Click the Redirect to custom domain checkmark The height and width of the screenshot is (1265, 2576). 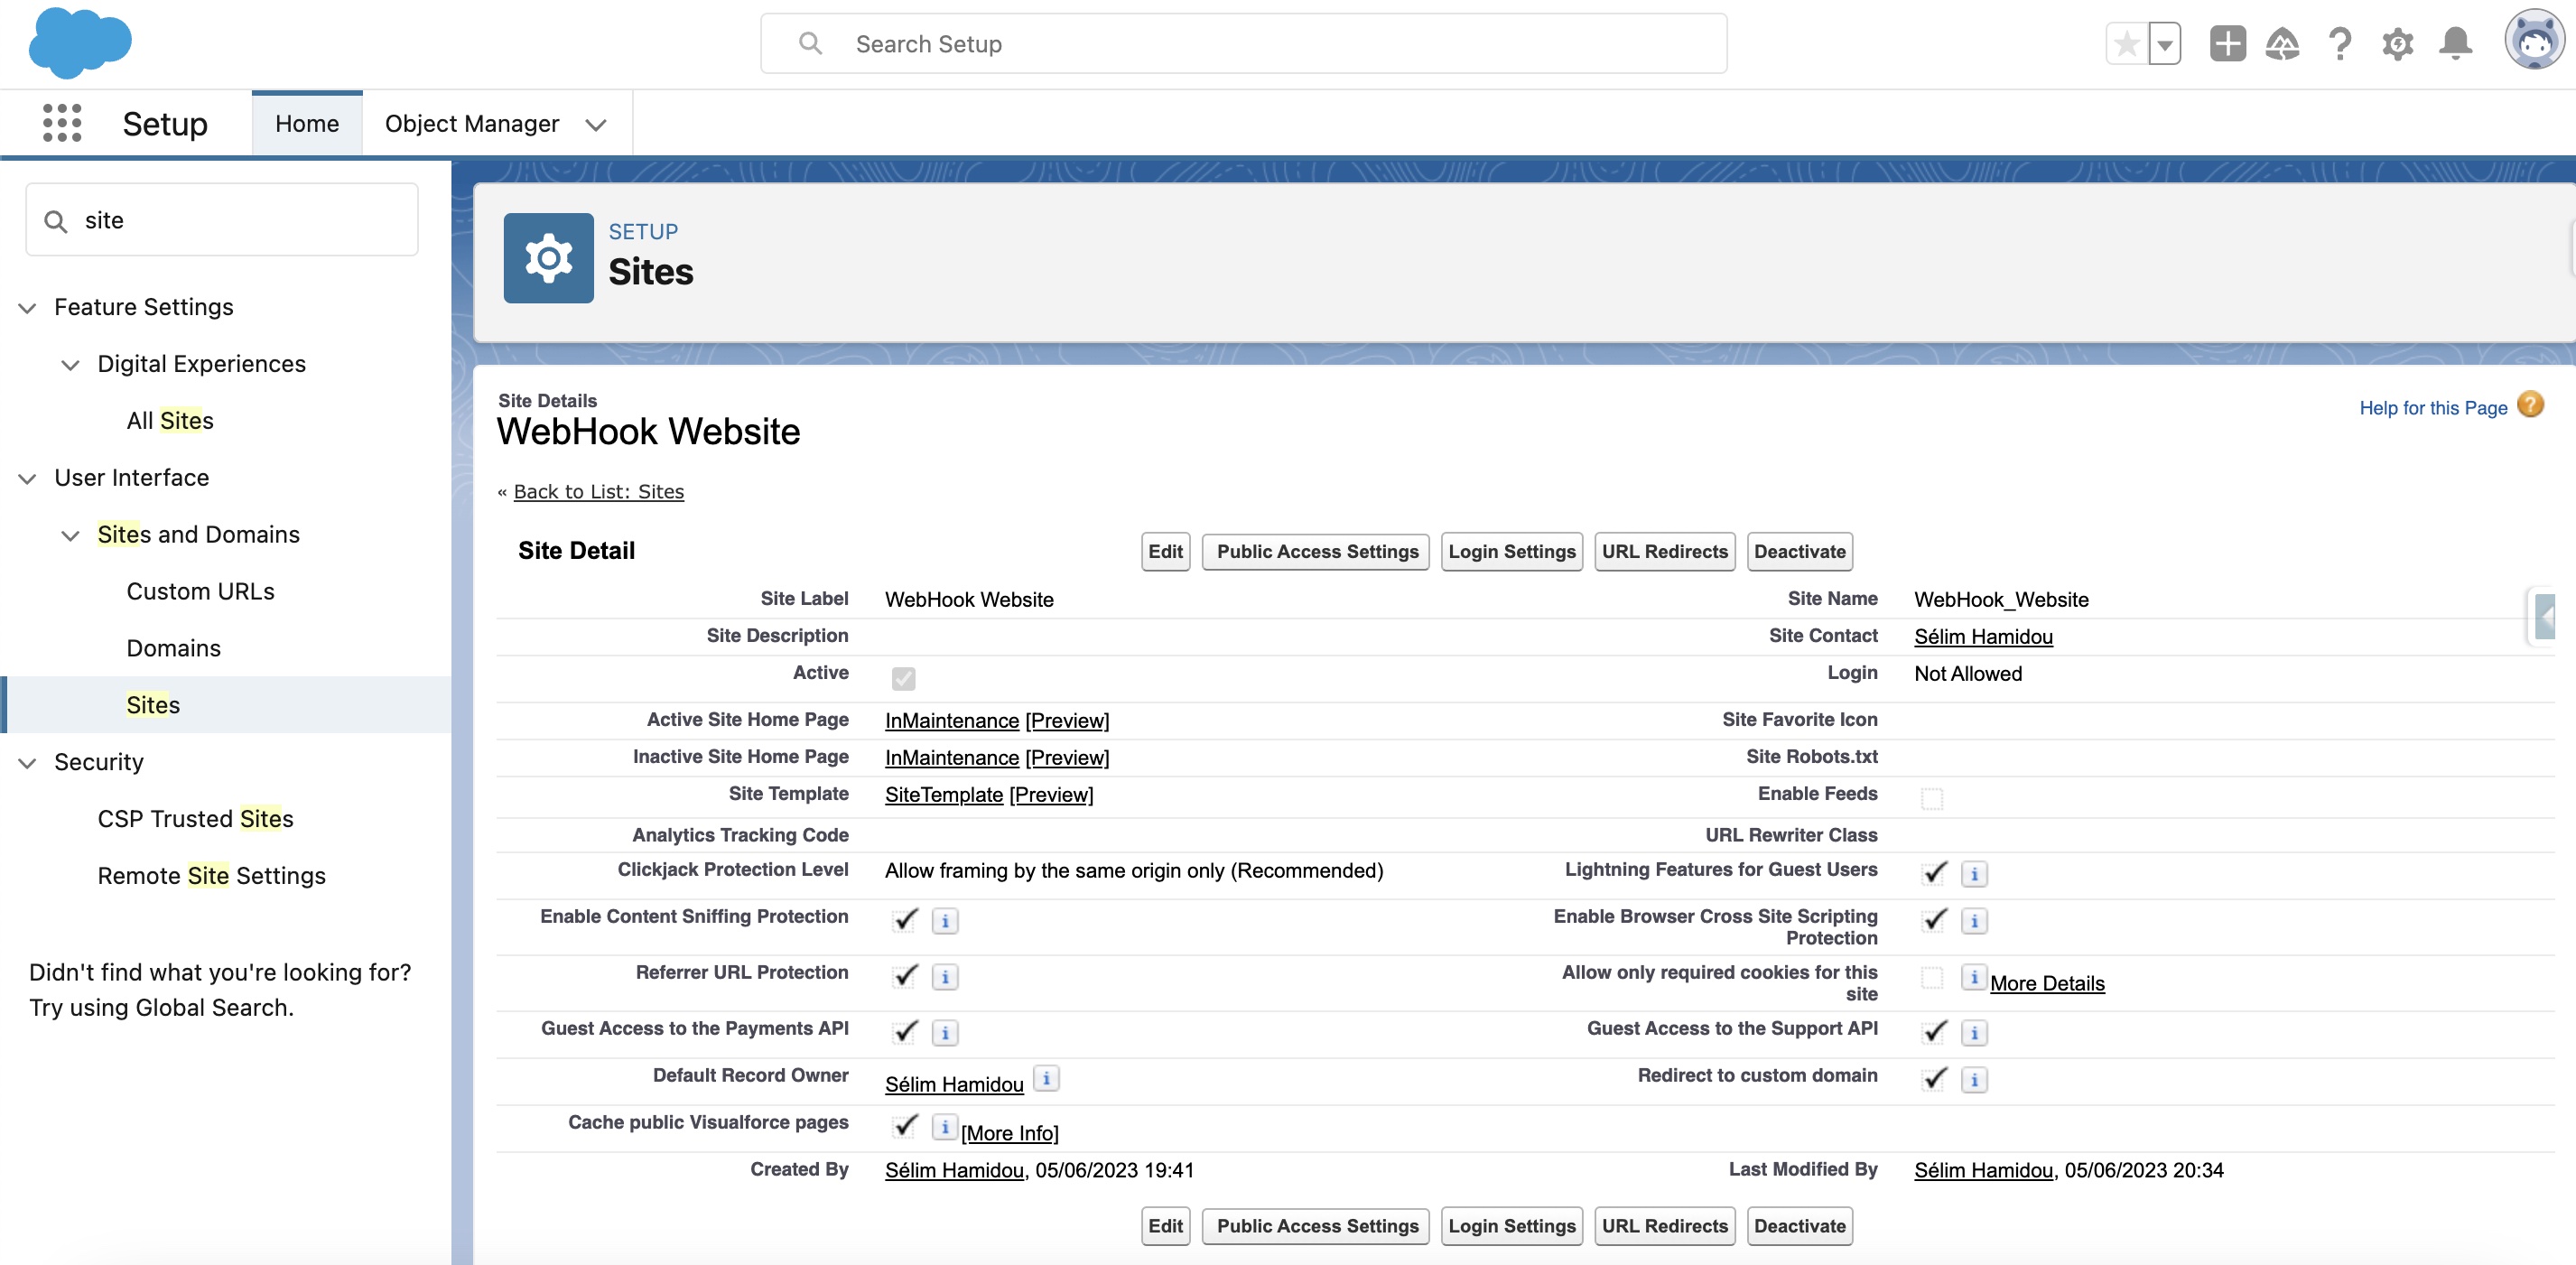(x=1934, y=1079)
